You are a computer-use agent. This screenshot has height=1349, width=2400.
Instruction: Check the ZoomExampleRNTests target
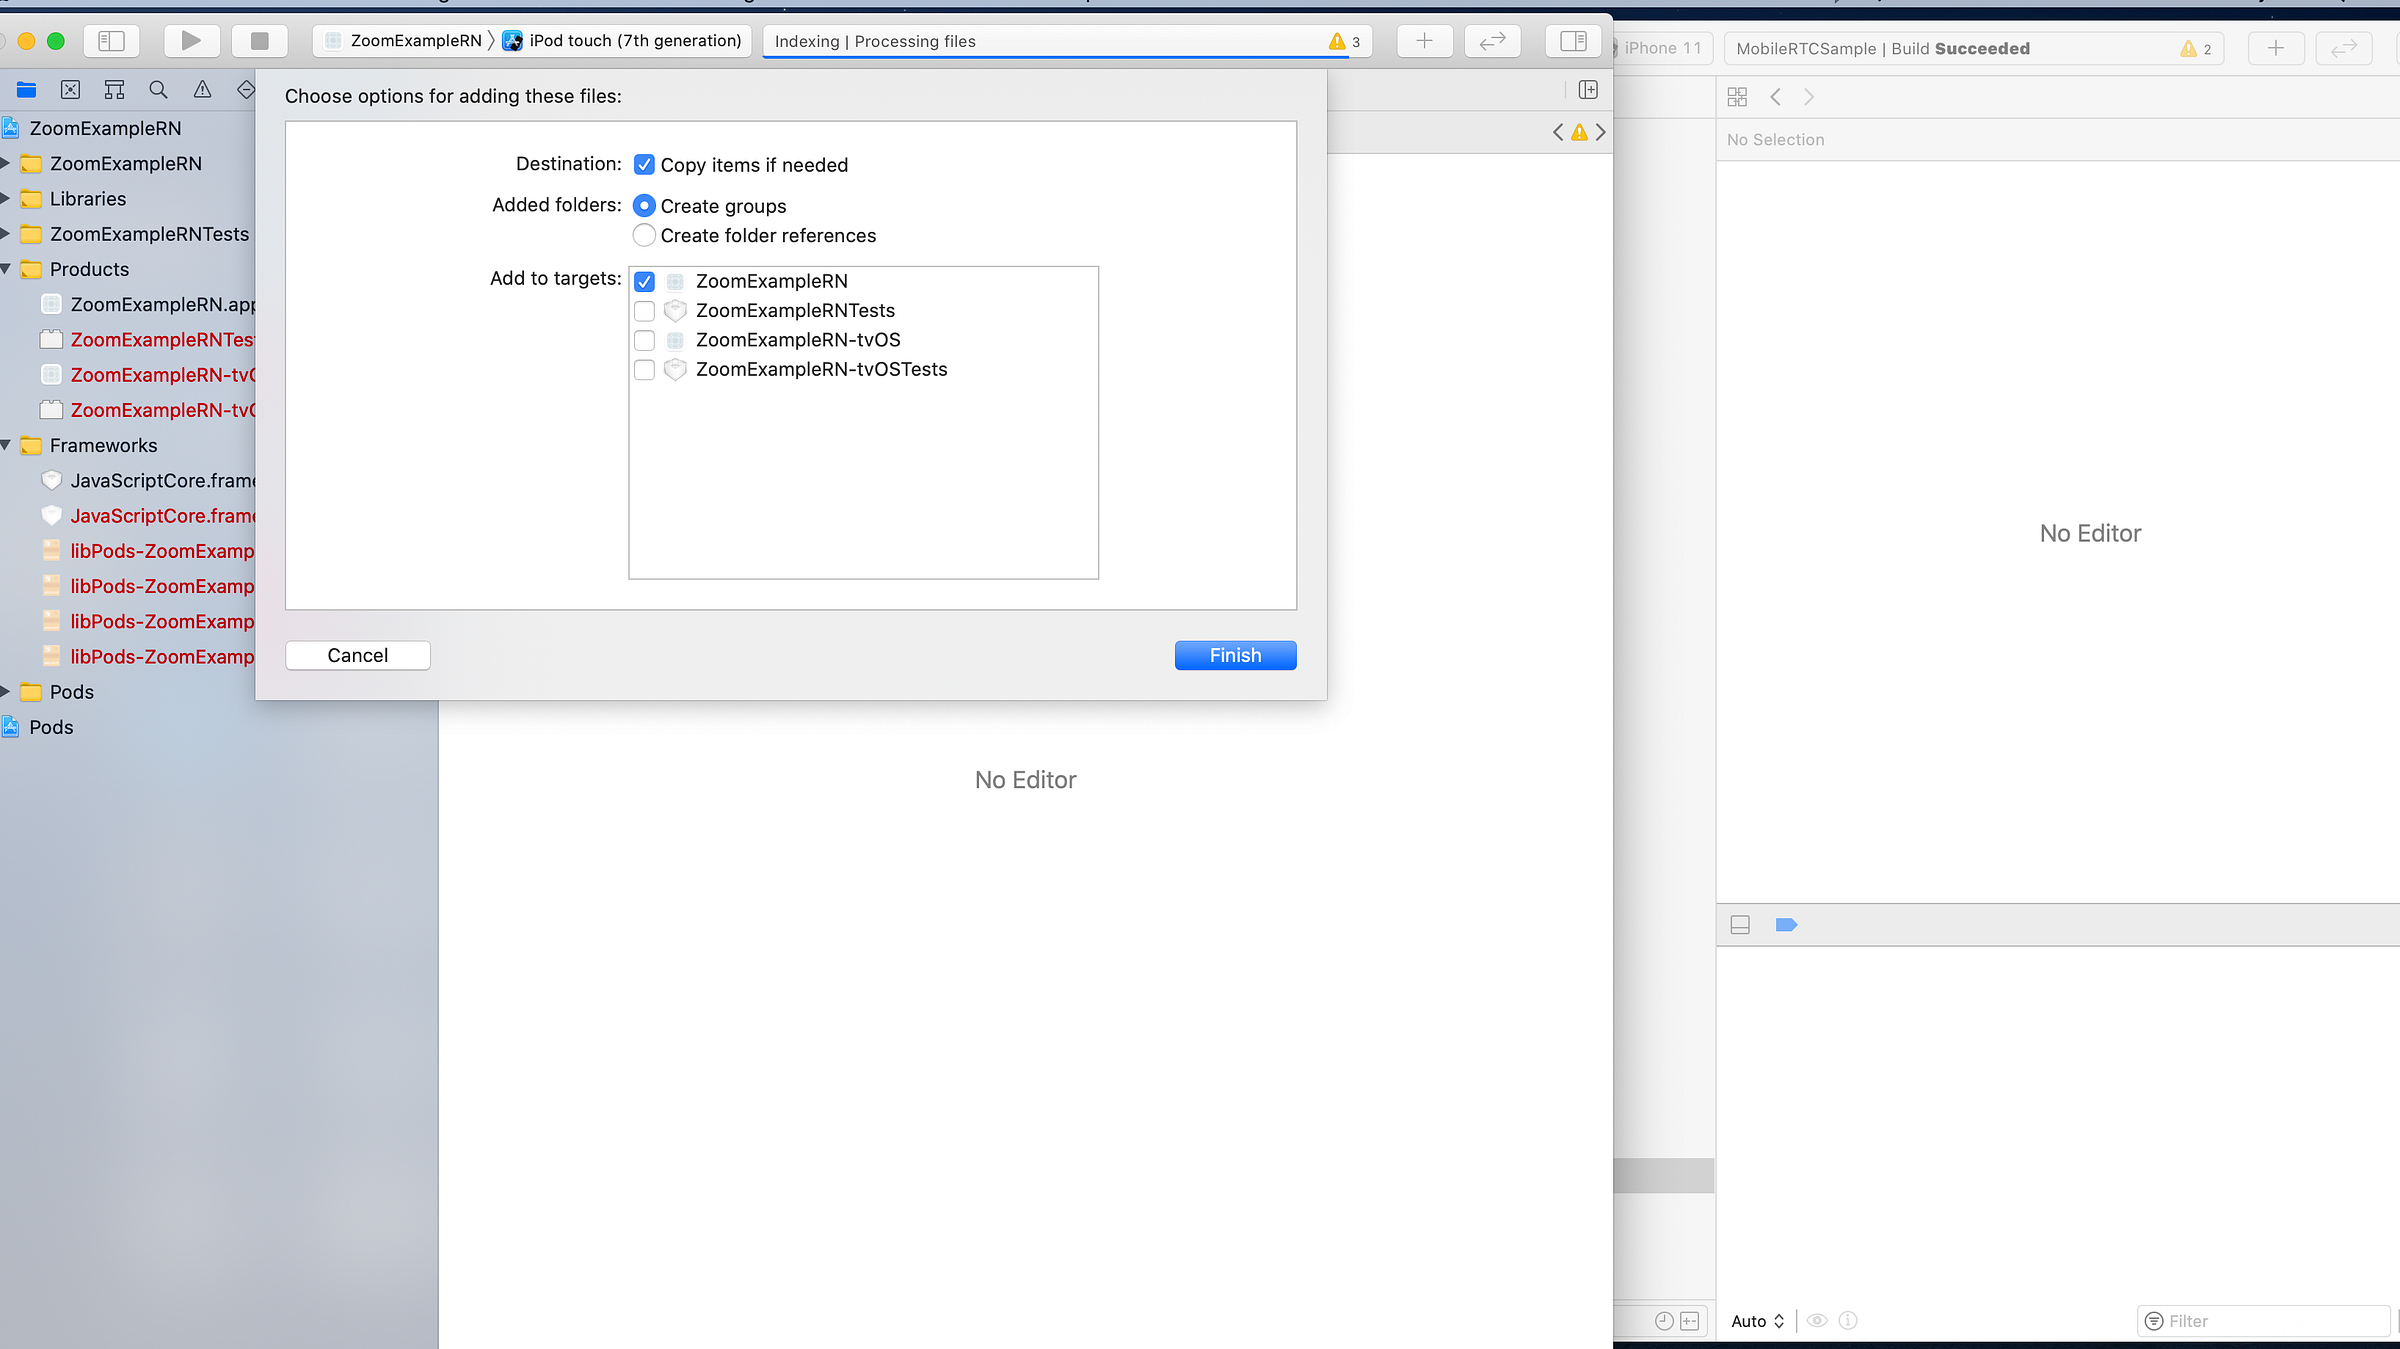point(644,311)
